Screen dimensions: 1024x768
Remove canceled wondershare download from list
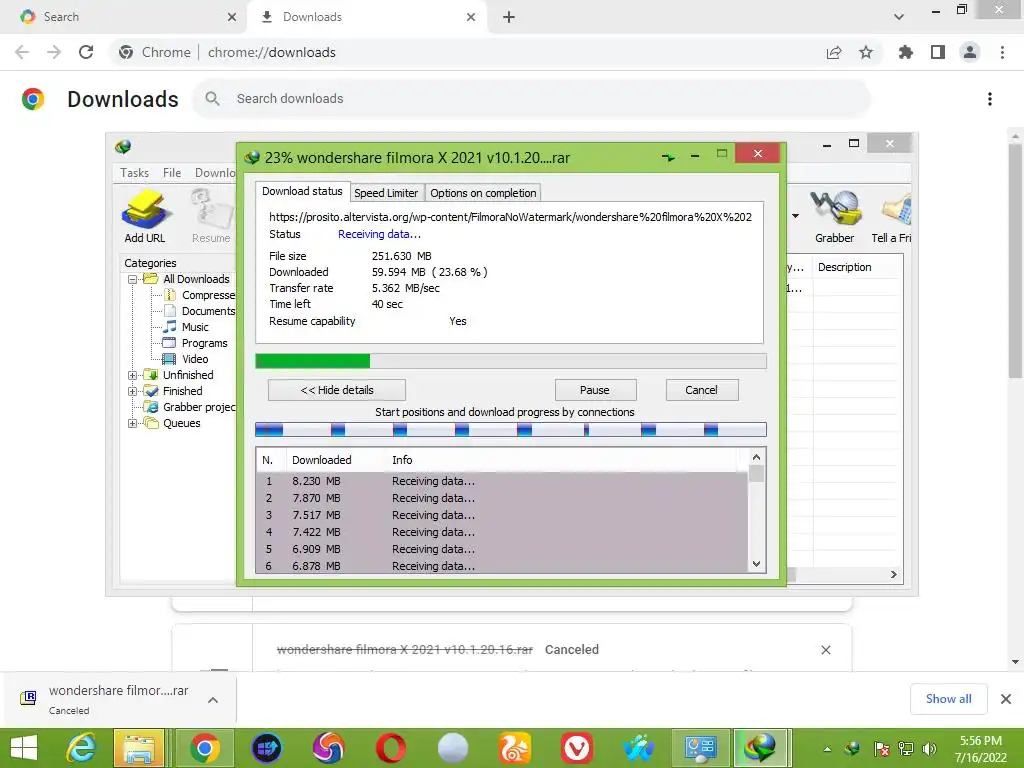[825, 650]
